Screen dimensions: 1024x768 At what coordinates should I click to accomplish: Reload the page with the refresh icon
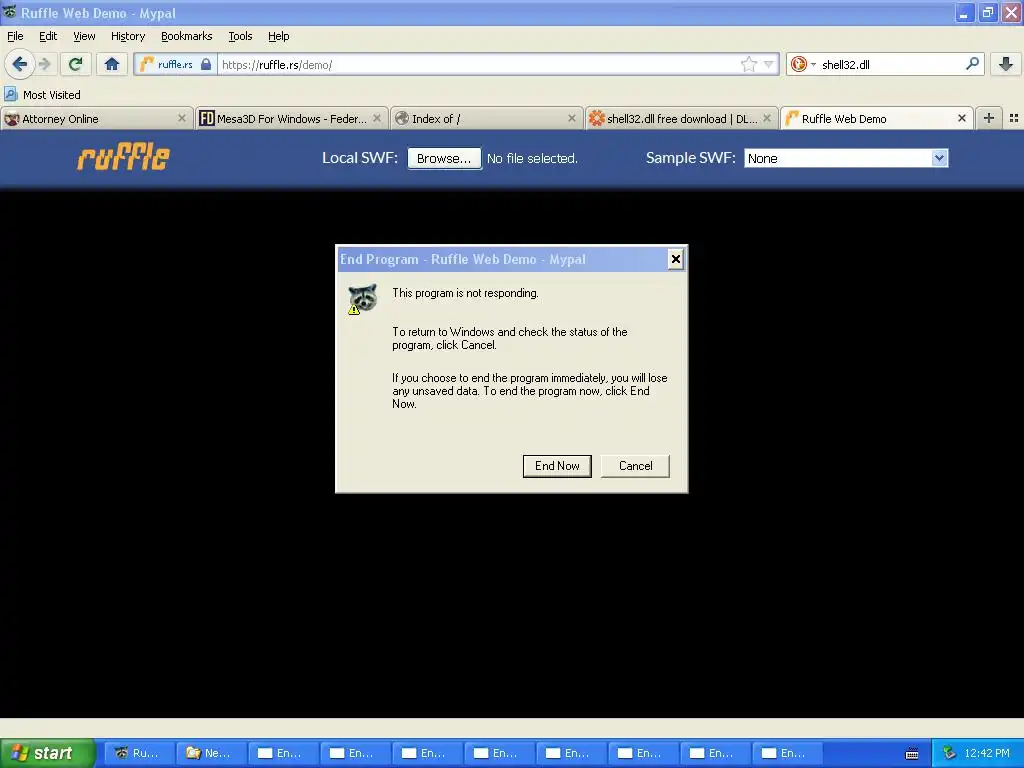point(76,64)
